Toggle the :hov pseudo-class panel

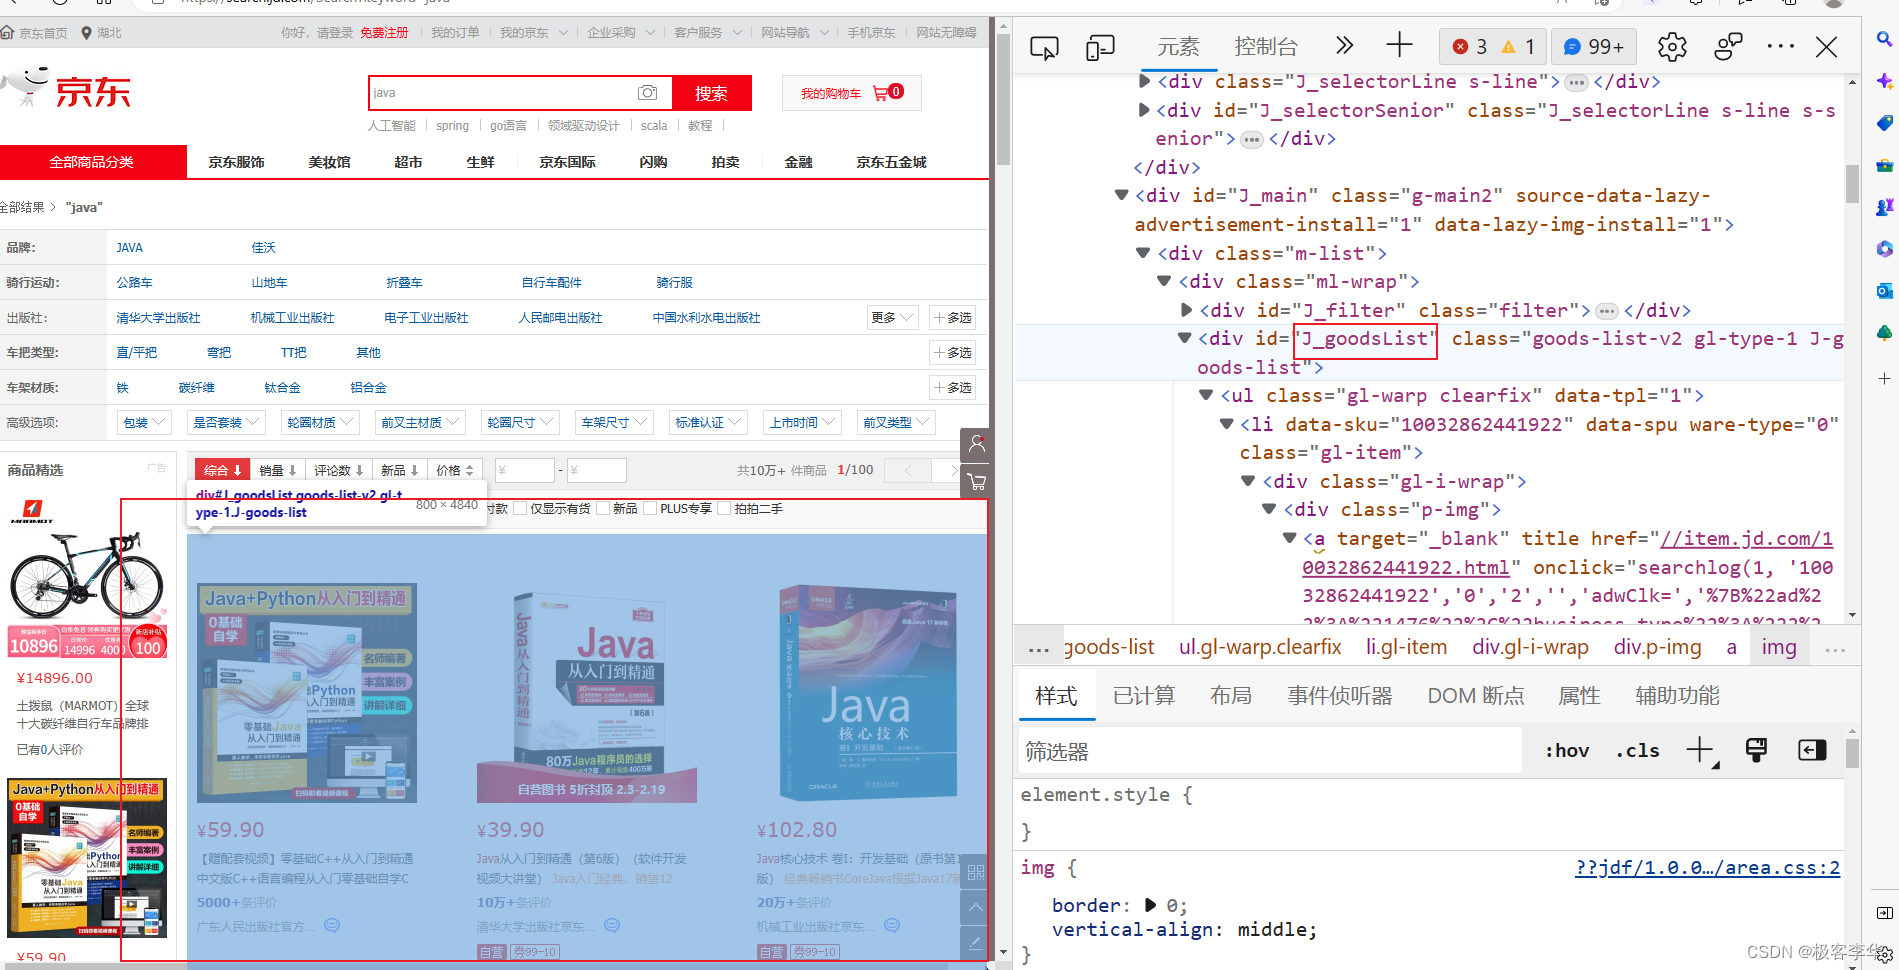pyautogui.click(x=1566, y=750)
